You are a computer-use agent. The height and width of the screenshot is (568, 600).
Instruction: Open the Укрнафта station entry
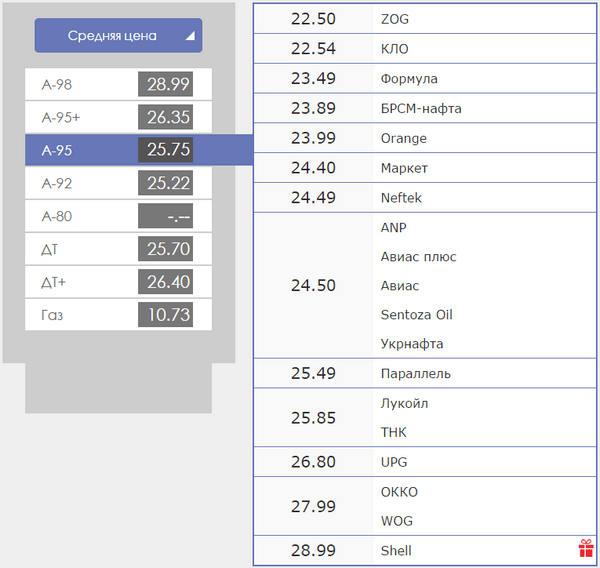411,344
